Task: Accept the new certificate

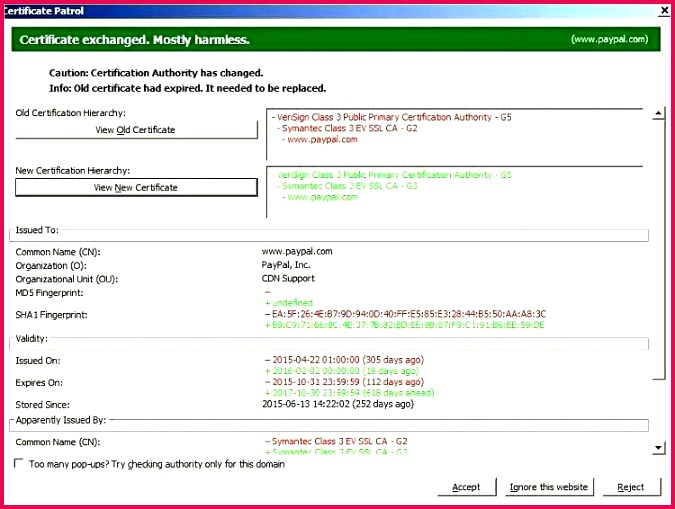Action: 466,487
